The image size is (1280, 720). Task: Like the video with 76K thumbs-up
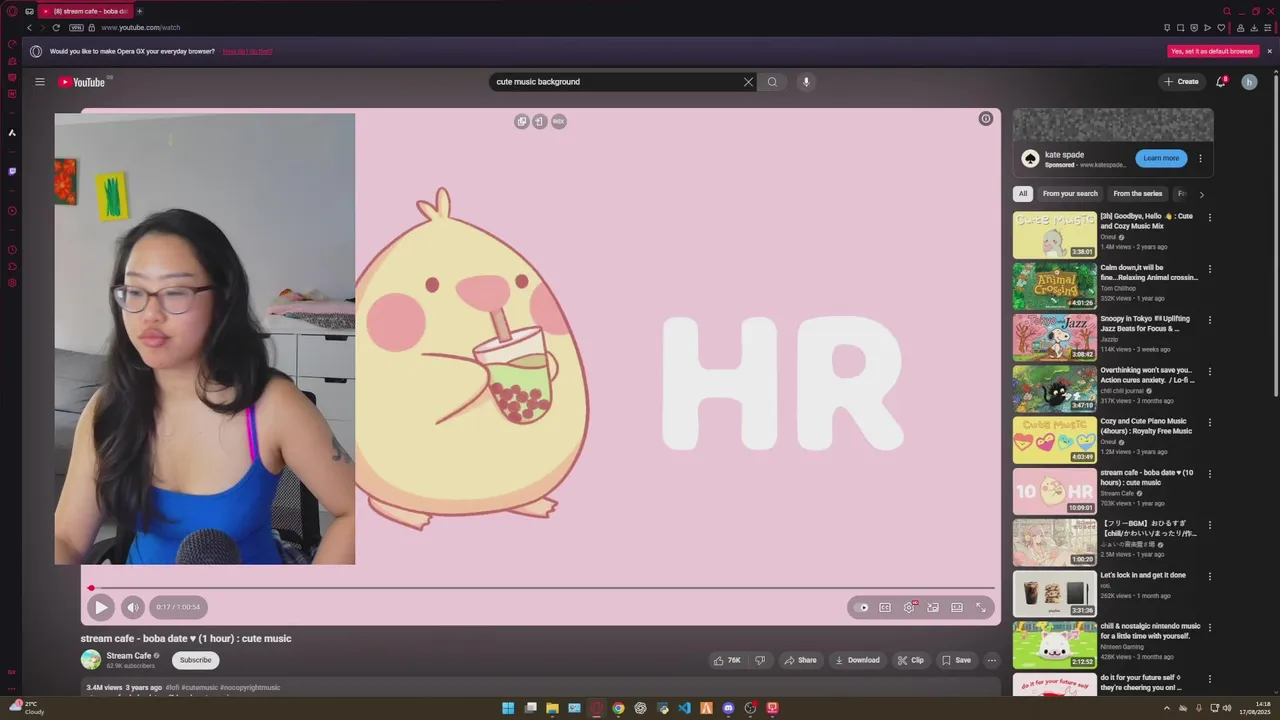[727, 660]
